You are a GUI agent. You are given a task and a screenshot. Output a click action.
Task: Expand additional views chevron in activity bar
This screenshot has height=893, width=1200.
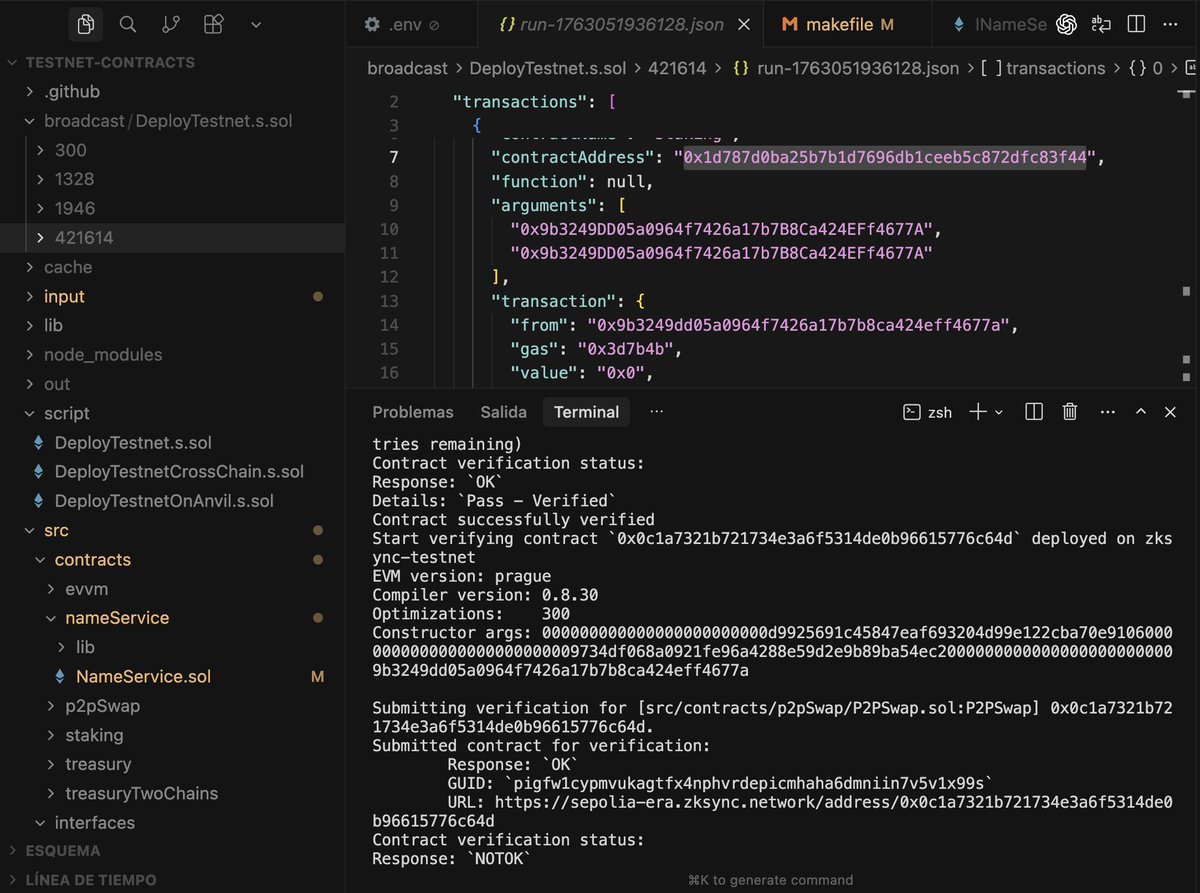[x=256, y=24]
